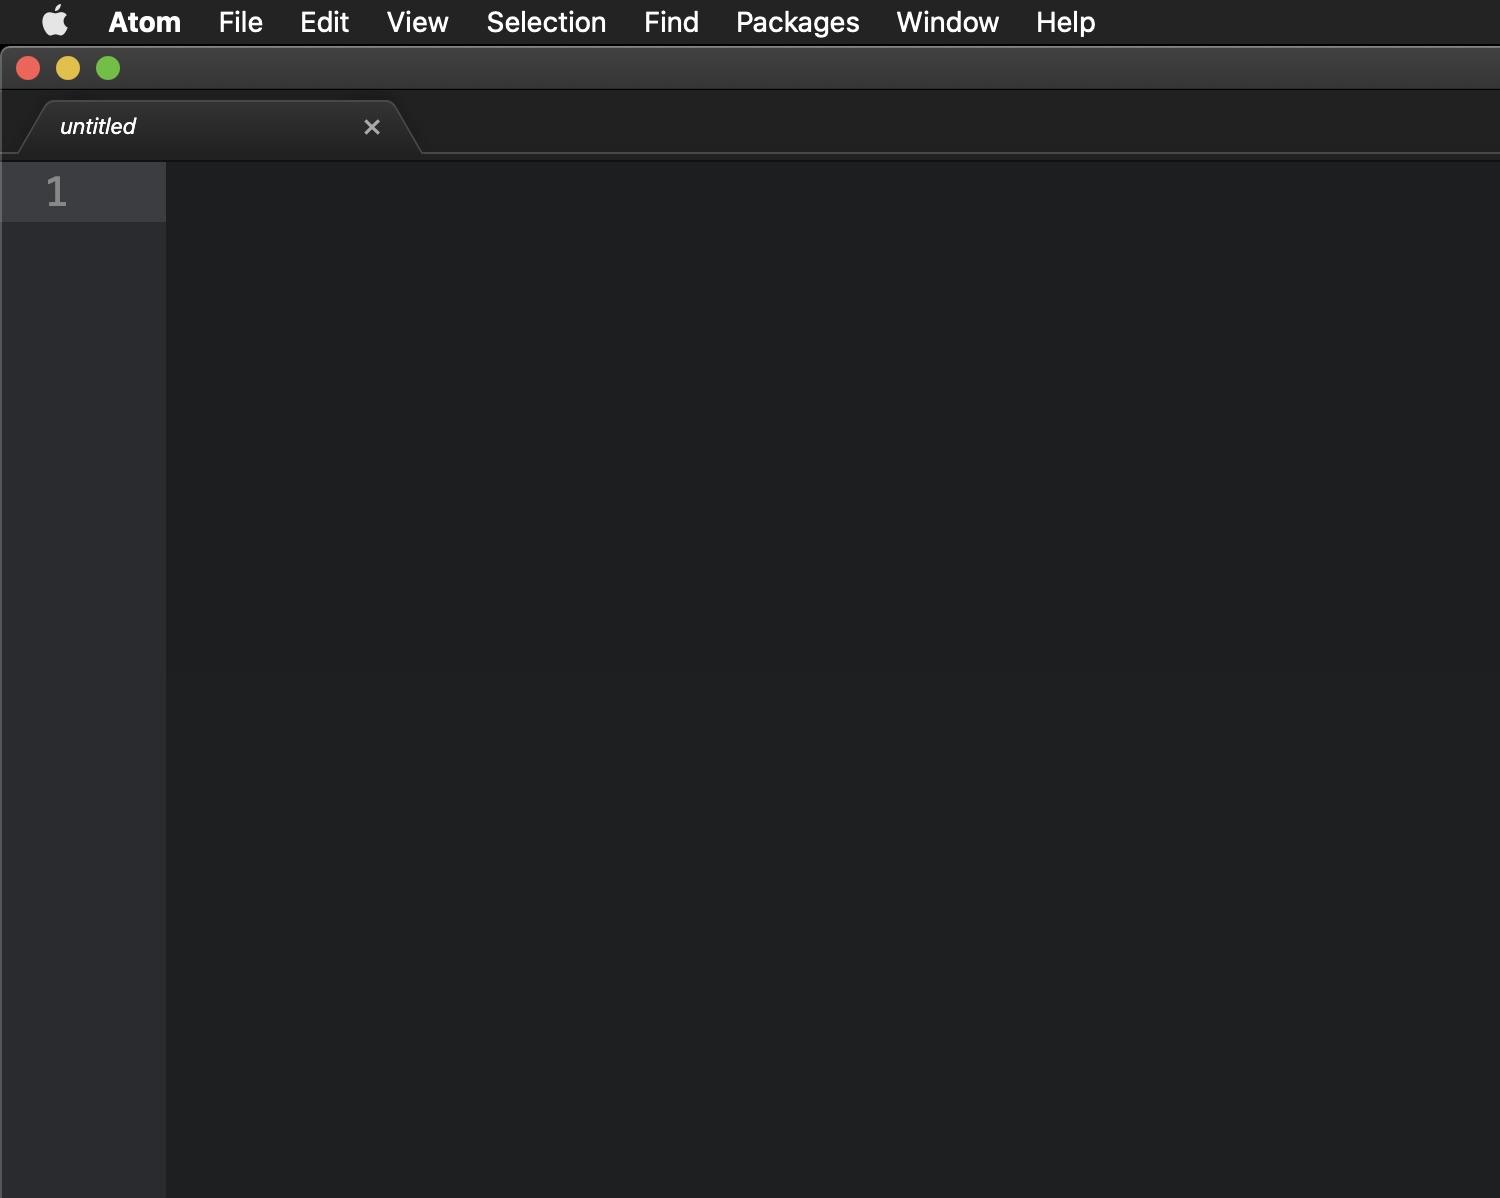Click the empty tab bar right of untitled

950,125
